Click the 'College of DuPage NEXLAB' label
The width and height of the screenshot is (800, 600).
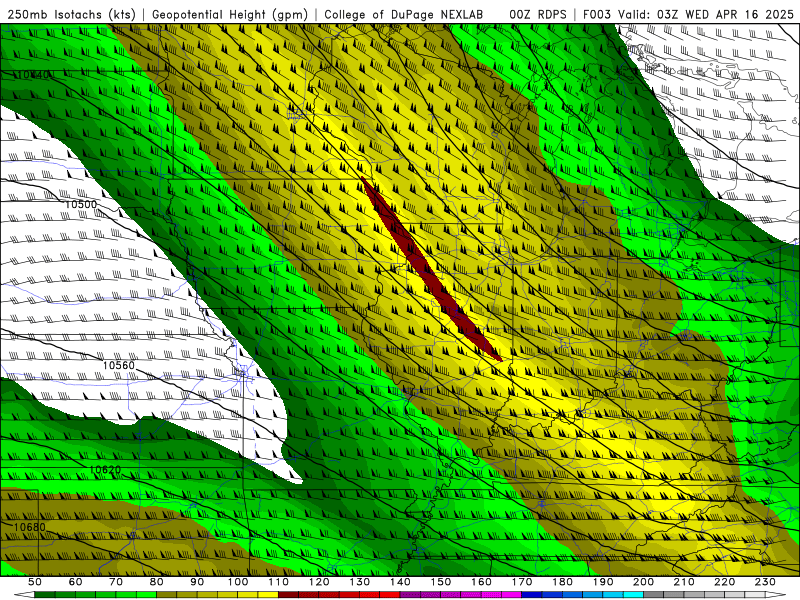(404, 15)
